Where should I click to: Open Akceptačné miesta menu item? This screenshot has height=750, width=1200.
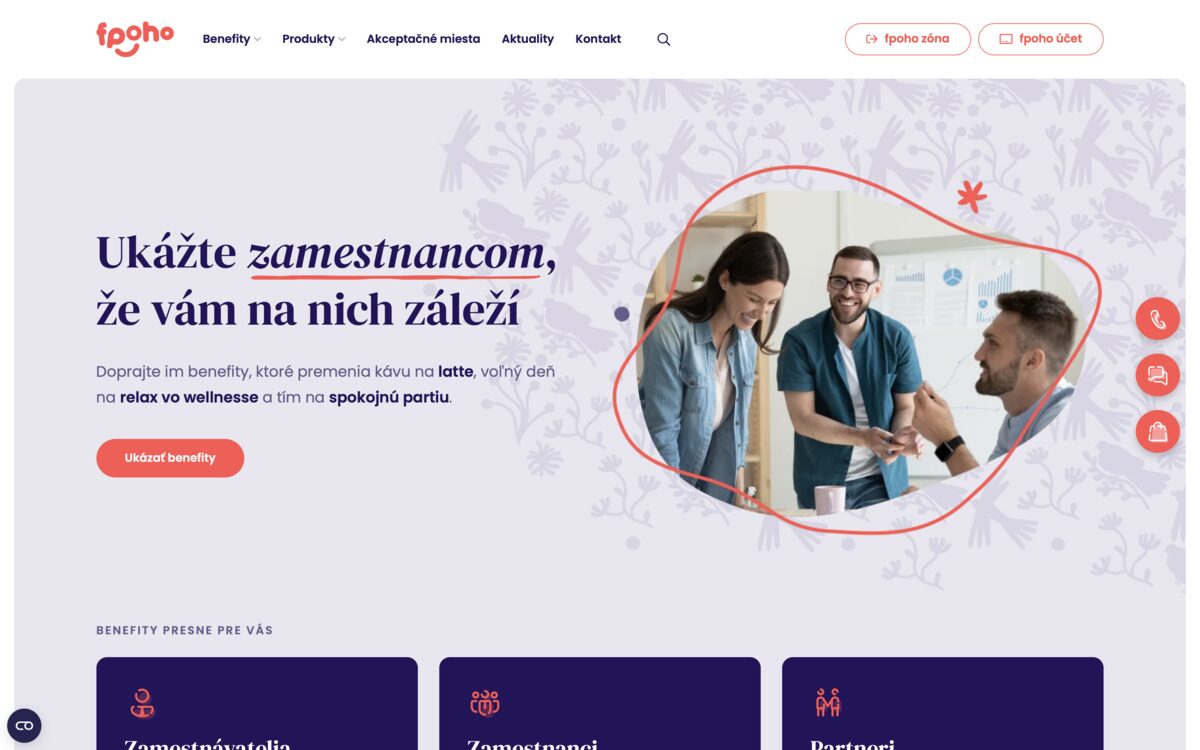[423, 39]
